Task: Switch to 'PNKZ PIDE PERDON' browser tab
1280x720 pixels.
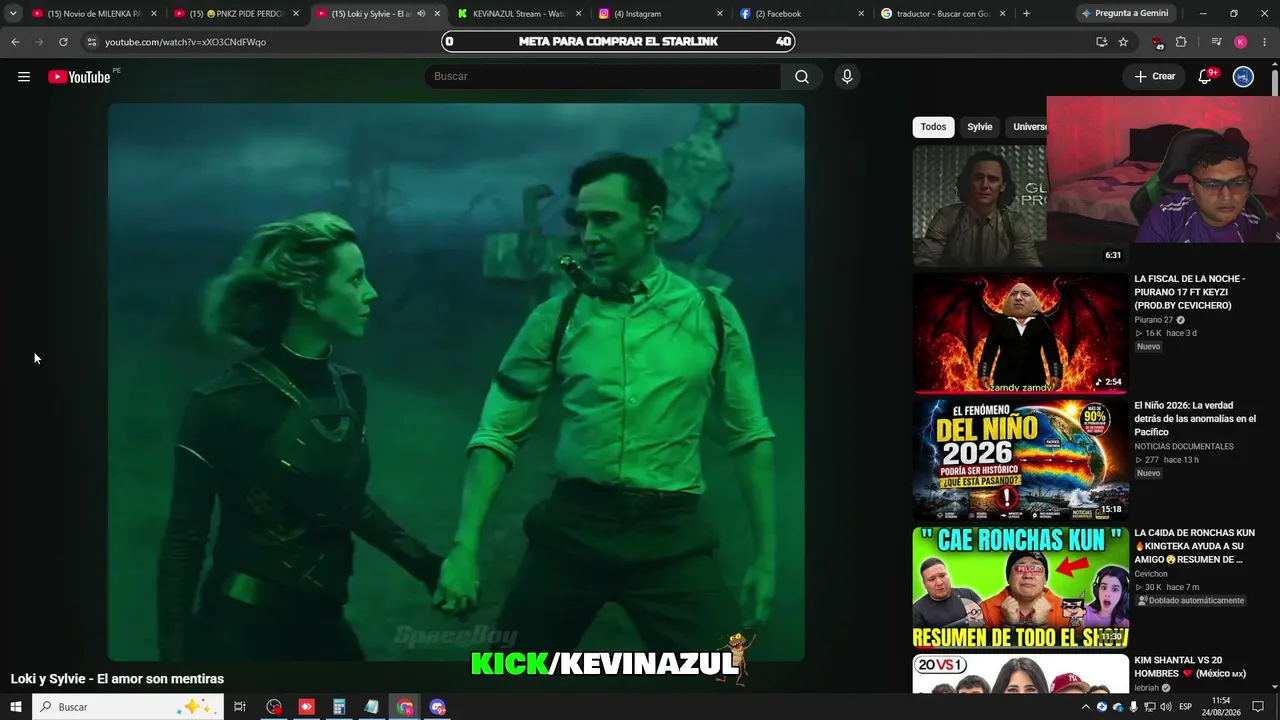Action: click(x=236, y=14)
